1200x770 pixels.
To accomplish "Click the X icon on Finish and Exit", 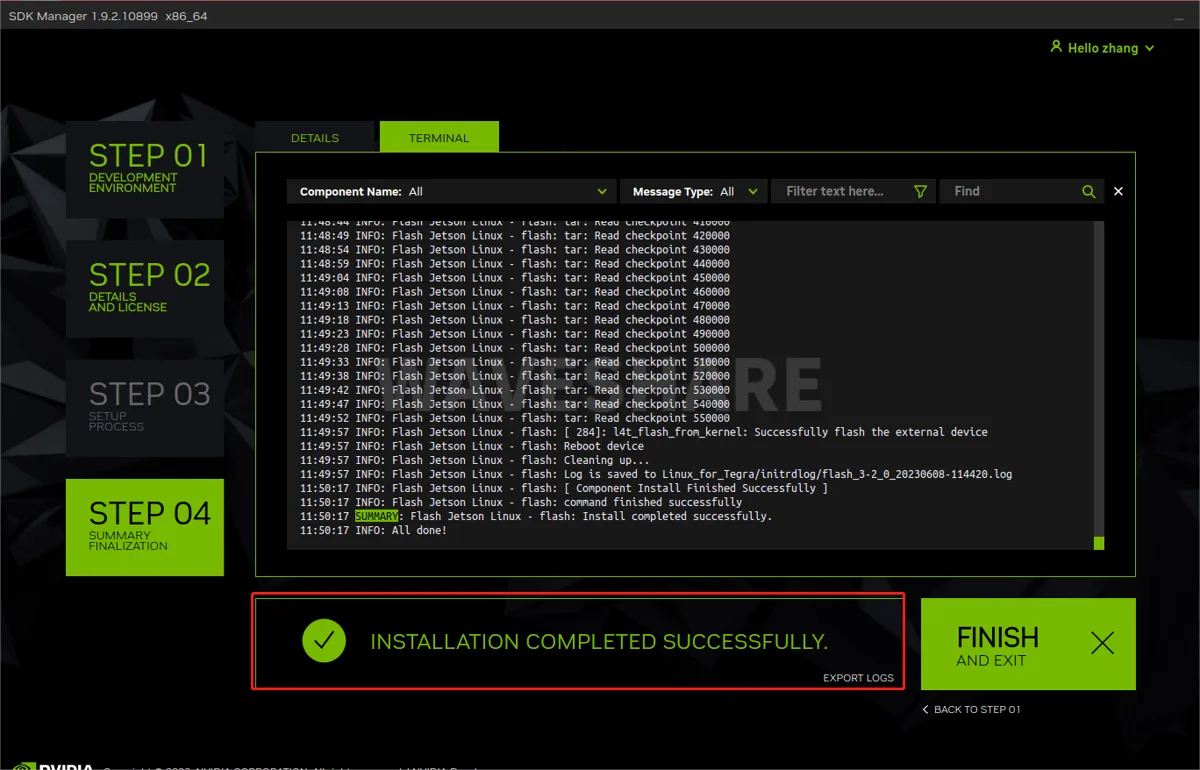I will pyautogui.click(x=1102, y=644).
